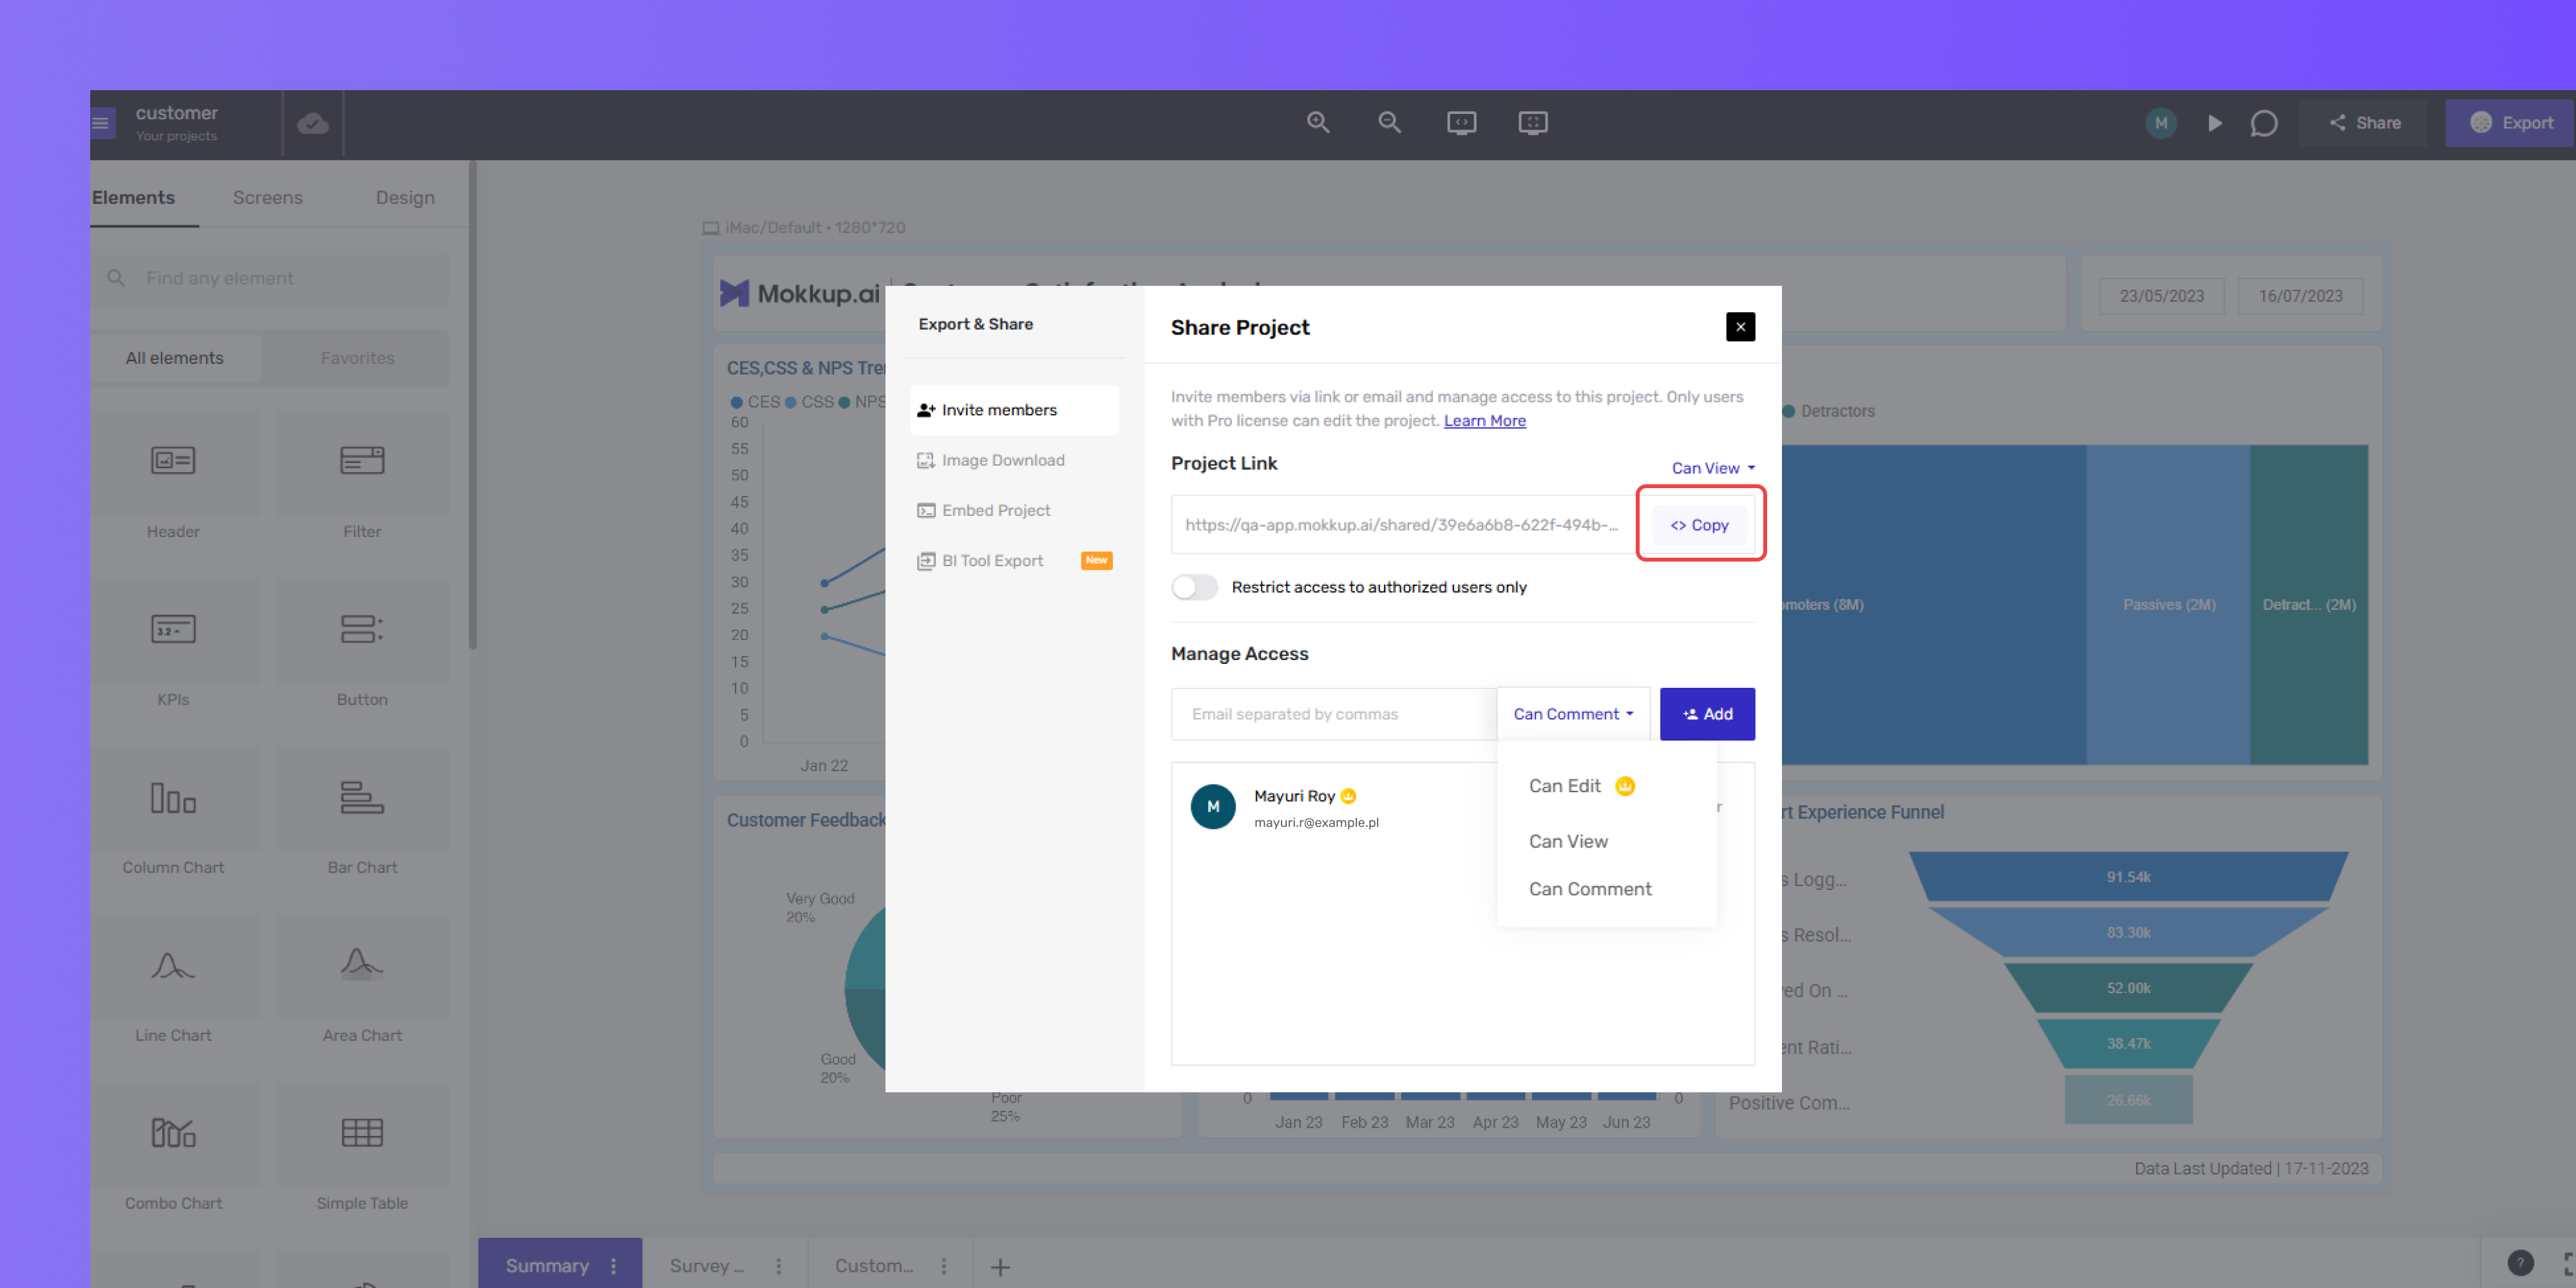Choose the Filter element icon

[362, 460]
